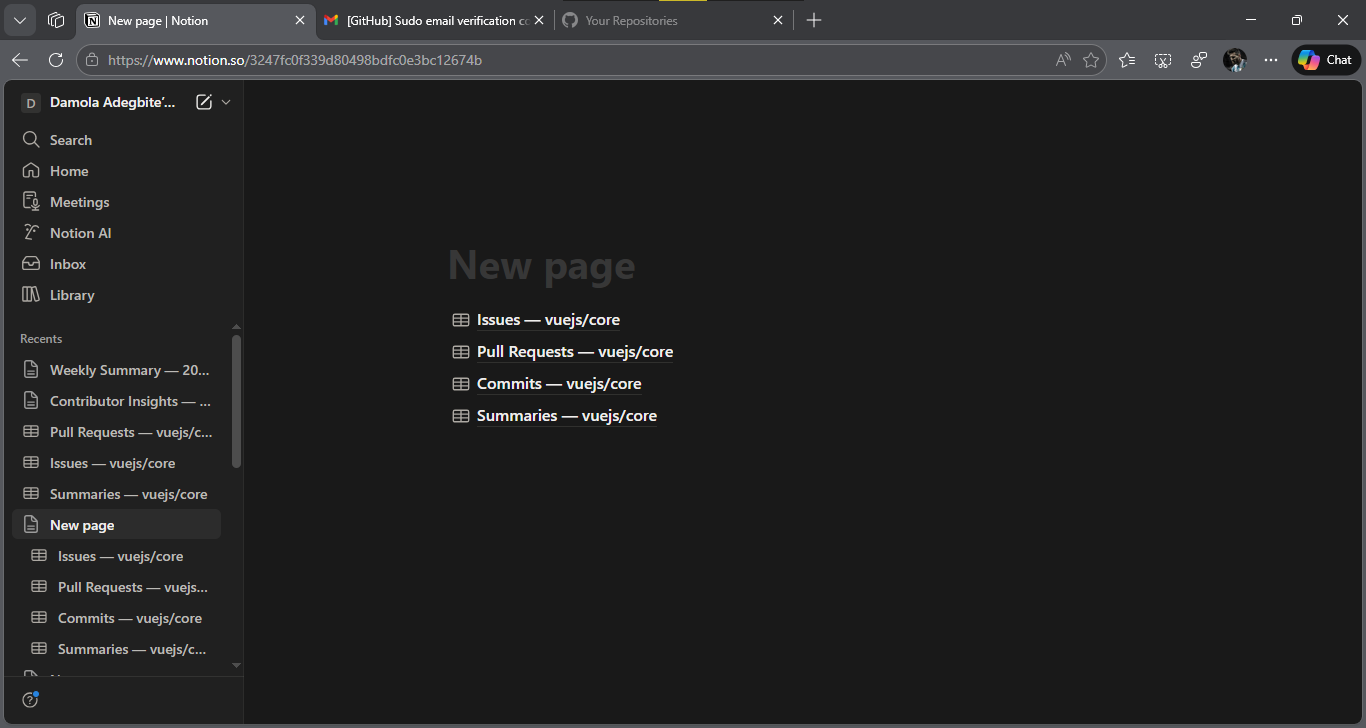Click table icon beside Commits — vuejs/core on page

[461, 384]
